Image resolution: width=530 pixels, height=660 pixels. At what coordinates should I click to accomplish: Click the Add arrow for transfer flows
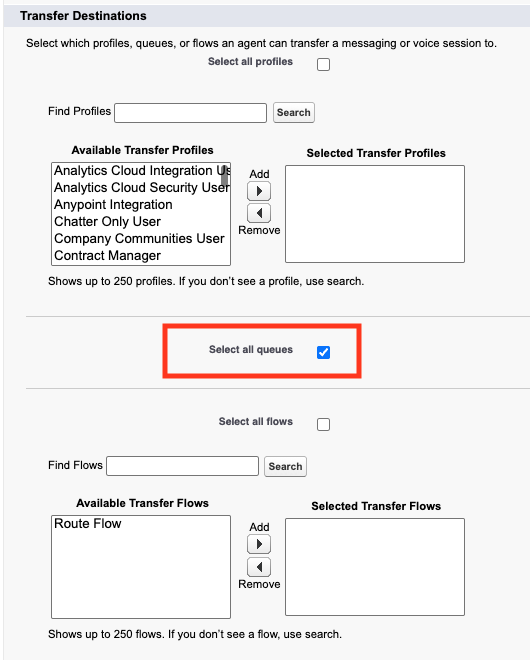258,544
